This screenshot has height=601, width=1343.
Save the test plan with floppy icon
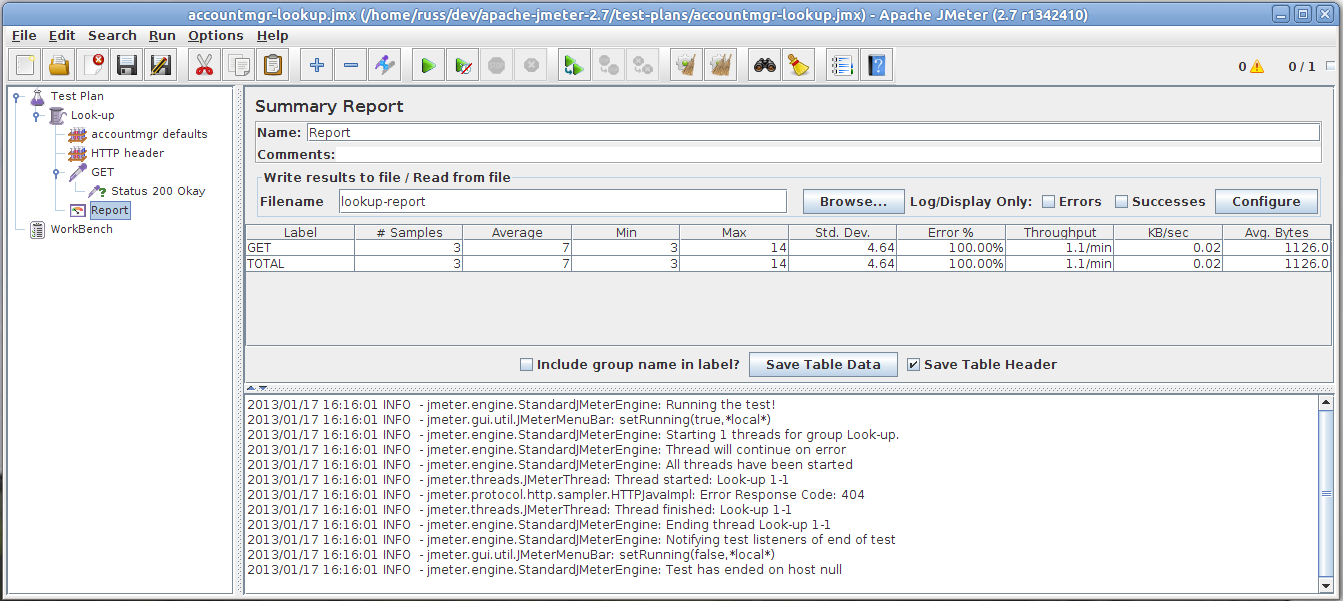[x=127, y=66]
